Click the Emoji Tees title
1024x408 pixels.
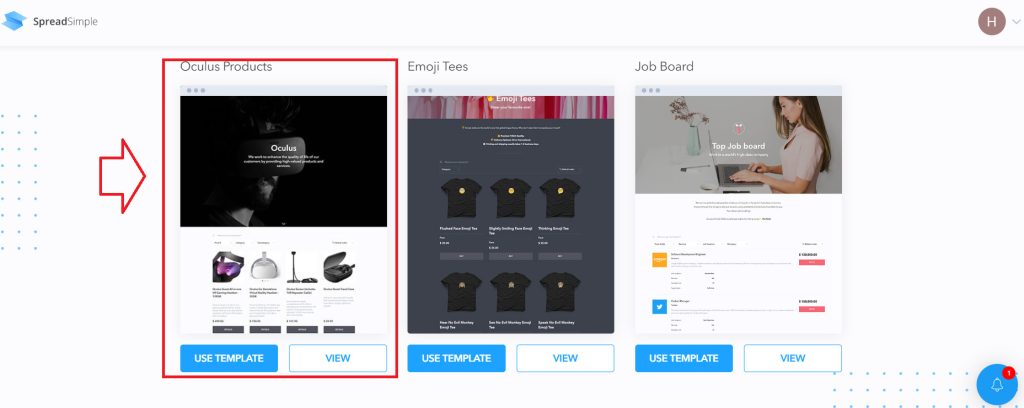pos(438,67)
